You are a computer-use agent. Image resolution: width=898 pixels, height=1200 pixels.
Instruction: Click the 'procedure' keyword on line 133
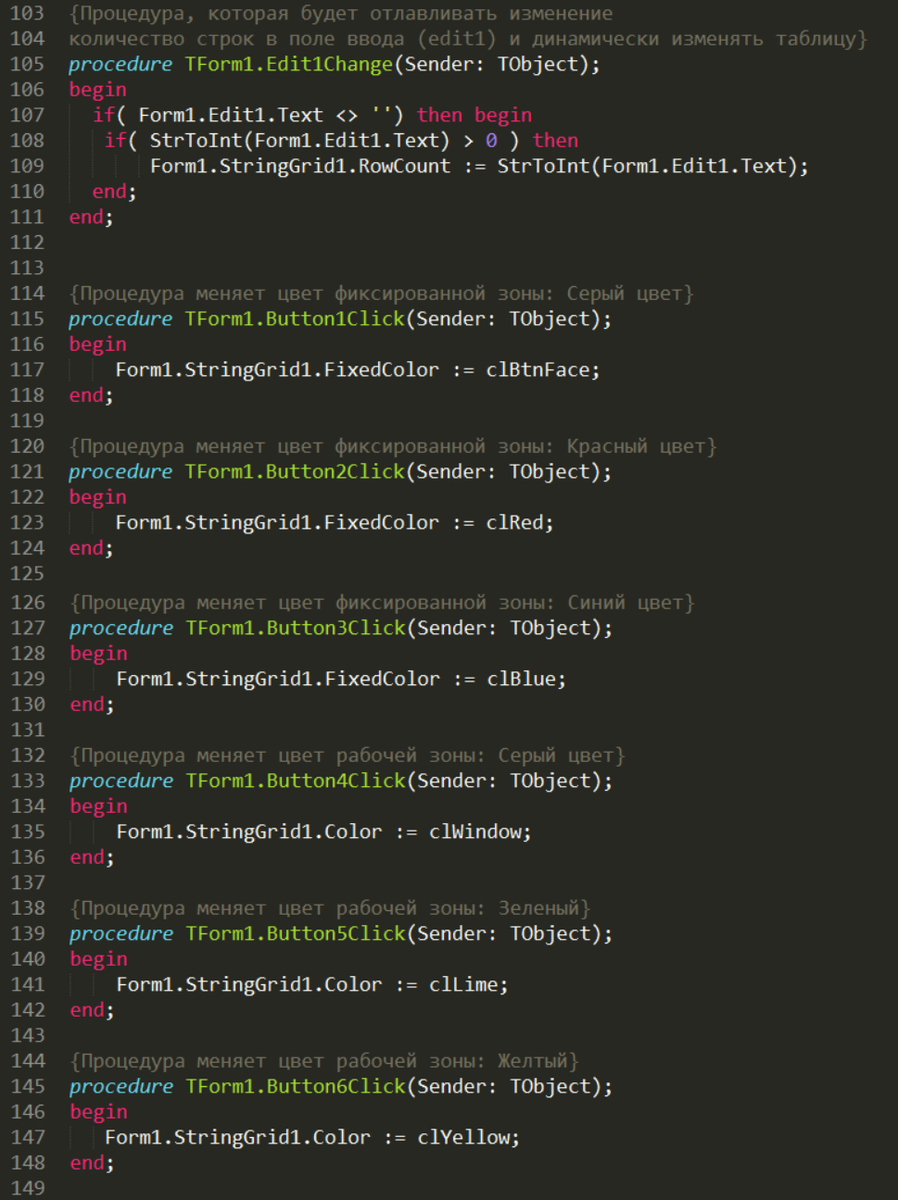point(121,781)
